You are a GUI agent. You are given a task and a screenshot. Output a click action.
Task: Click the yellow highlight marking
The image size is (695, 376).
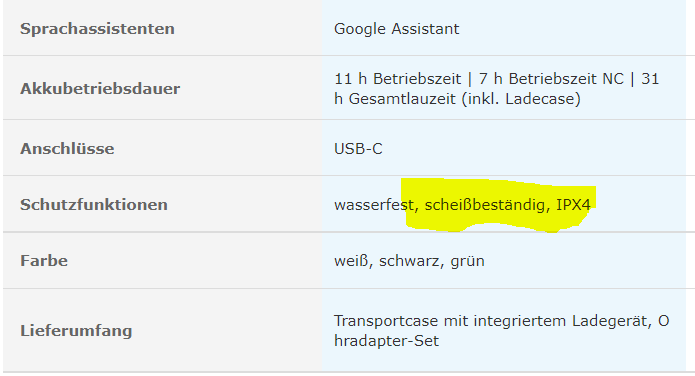(499, 205)
